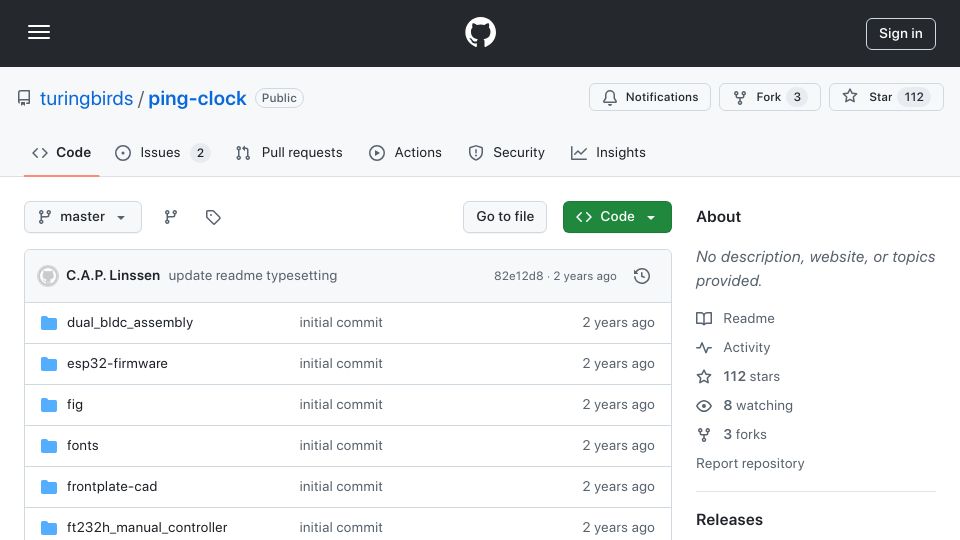960x540 pixels.
Task: Fork the repository
Action: pos(770,97)
